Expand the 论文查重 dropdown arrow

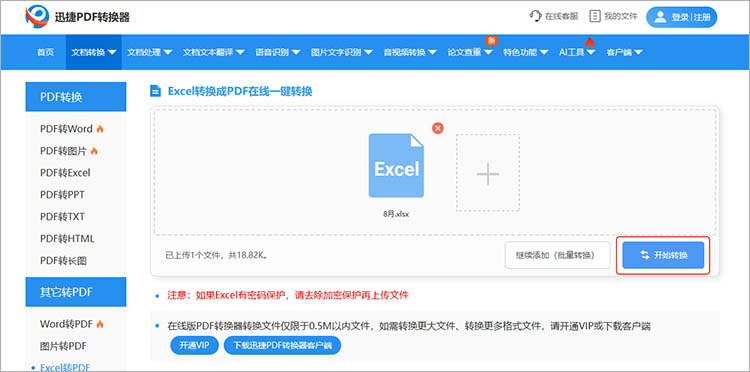[488, 52]
